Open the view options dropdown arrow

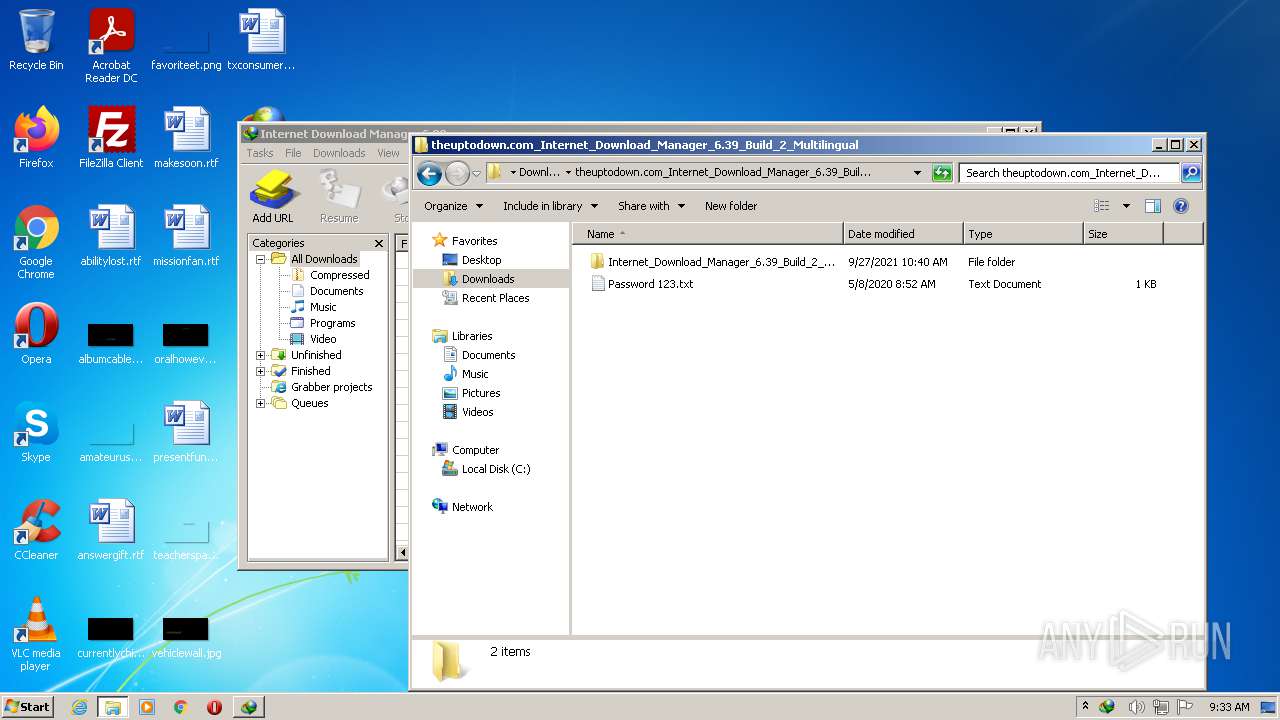1126,206
